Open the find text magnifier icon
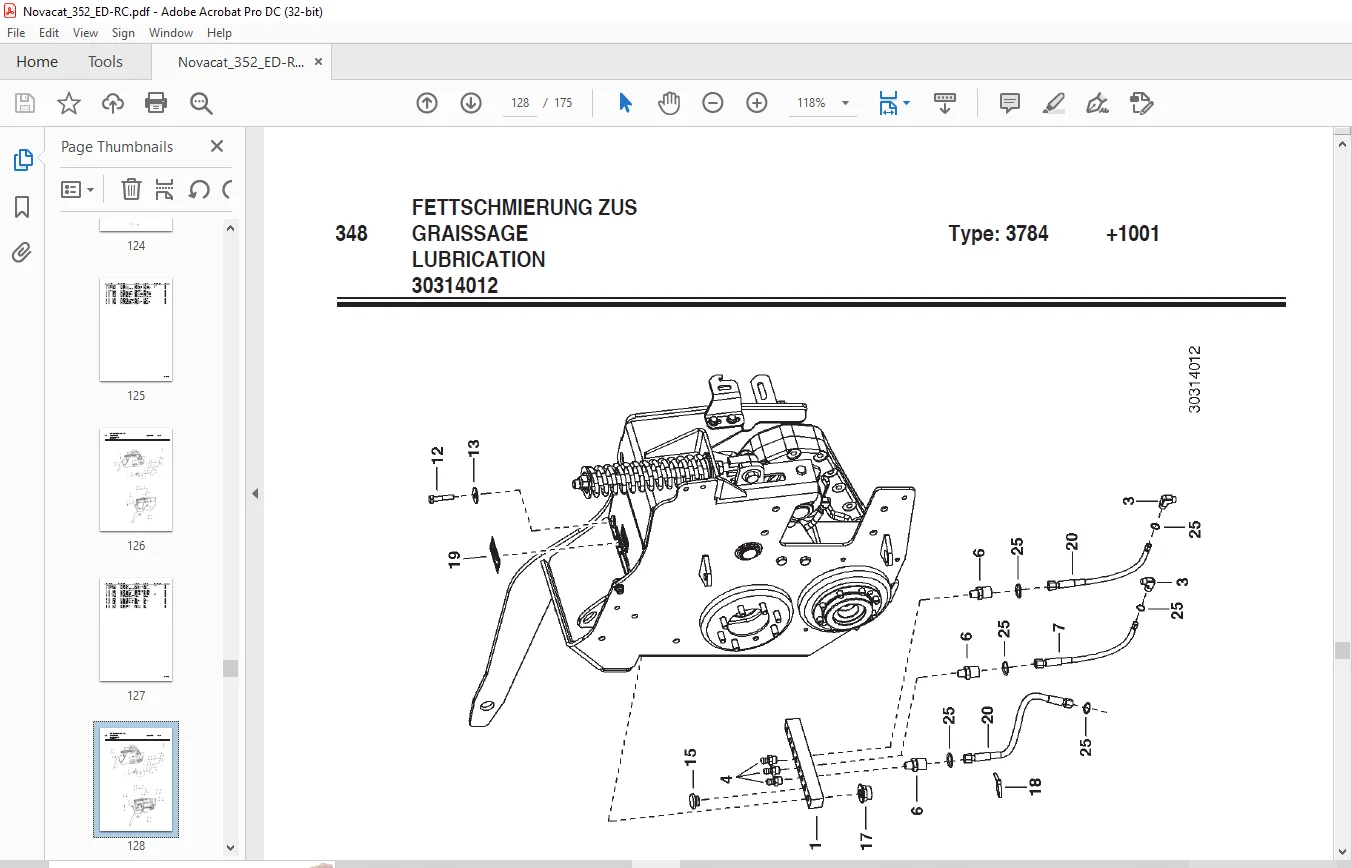The image size is (1352, 868). [x=201, y=103]
